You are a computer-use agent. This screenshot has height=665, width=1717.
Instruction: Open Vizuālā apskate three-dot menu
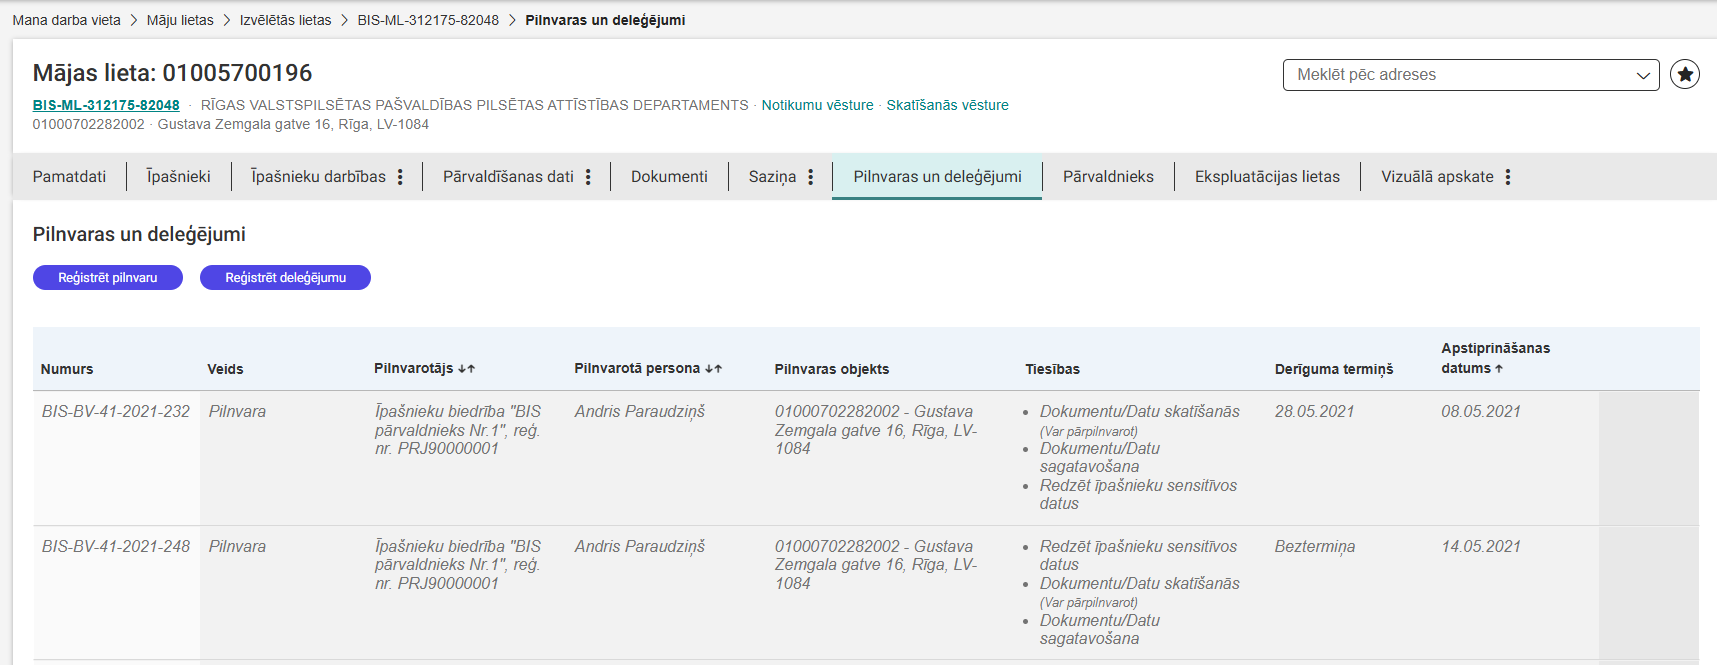1507,177
